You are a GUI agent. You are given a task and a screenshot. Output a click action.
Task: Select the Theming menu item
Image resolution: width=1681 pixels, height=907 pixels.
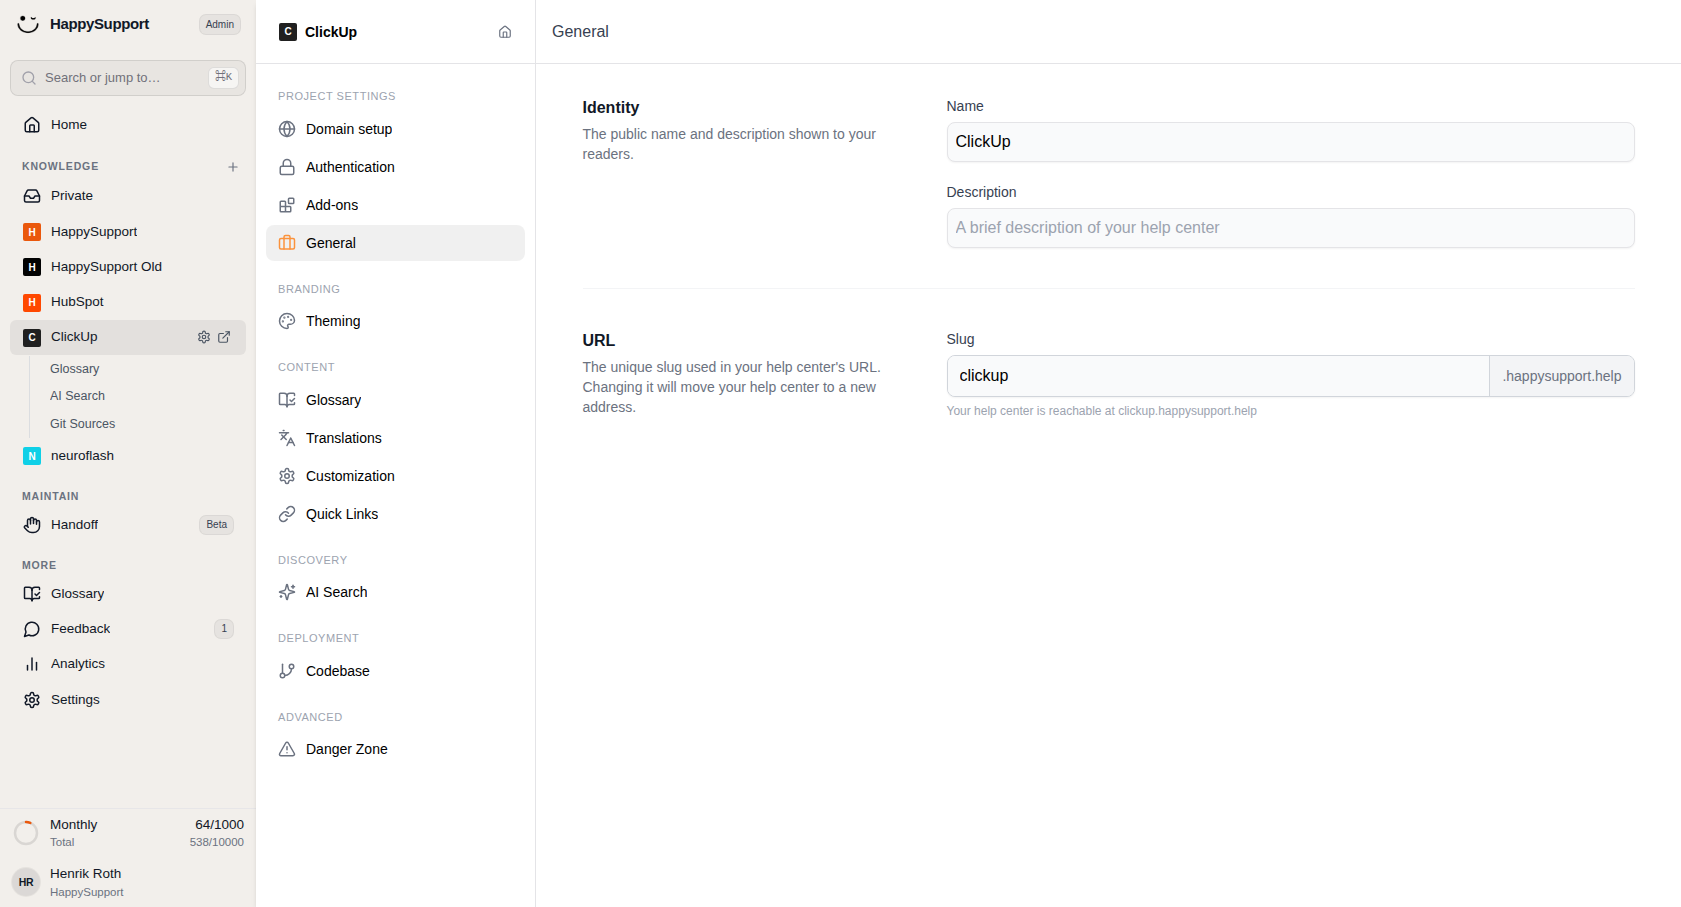click(x=395, y=321)
